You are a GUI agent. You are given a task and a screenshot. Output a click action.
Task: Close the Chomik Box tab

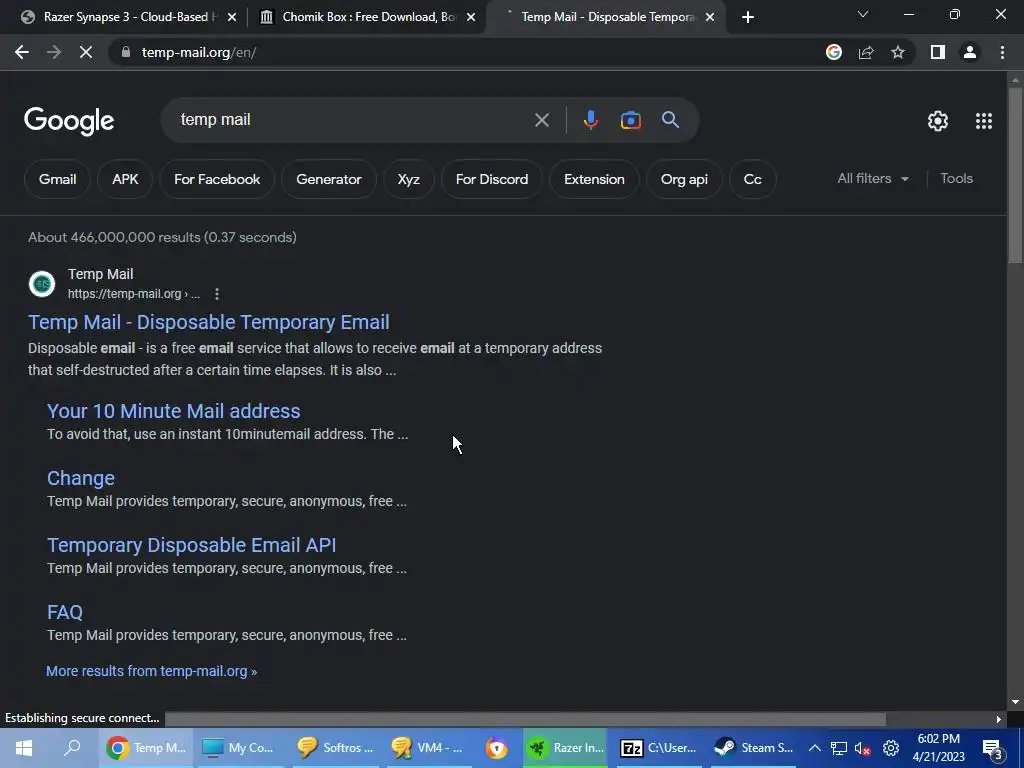[470, 18]
